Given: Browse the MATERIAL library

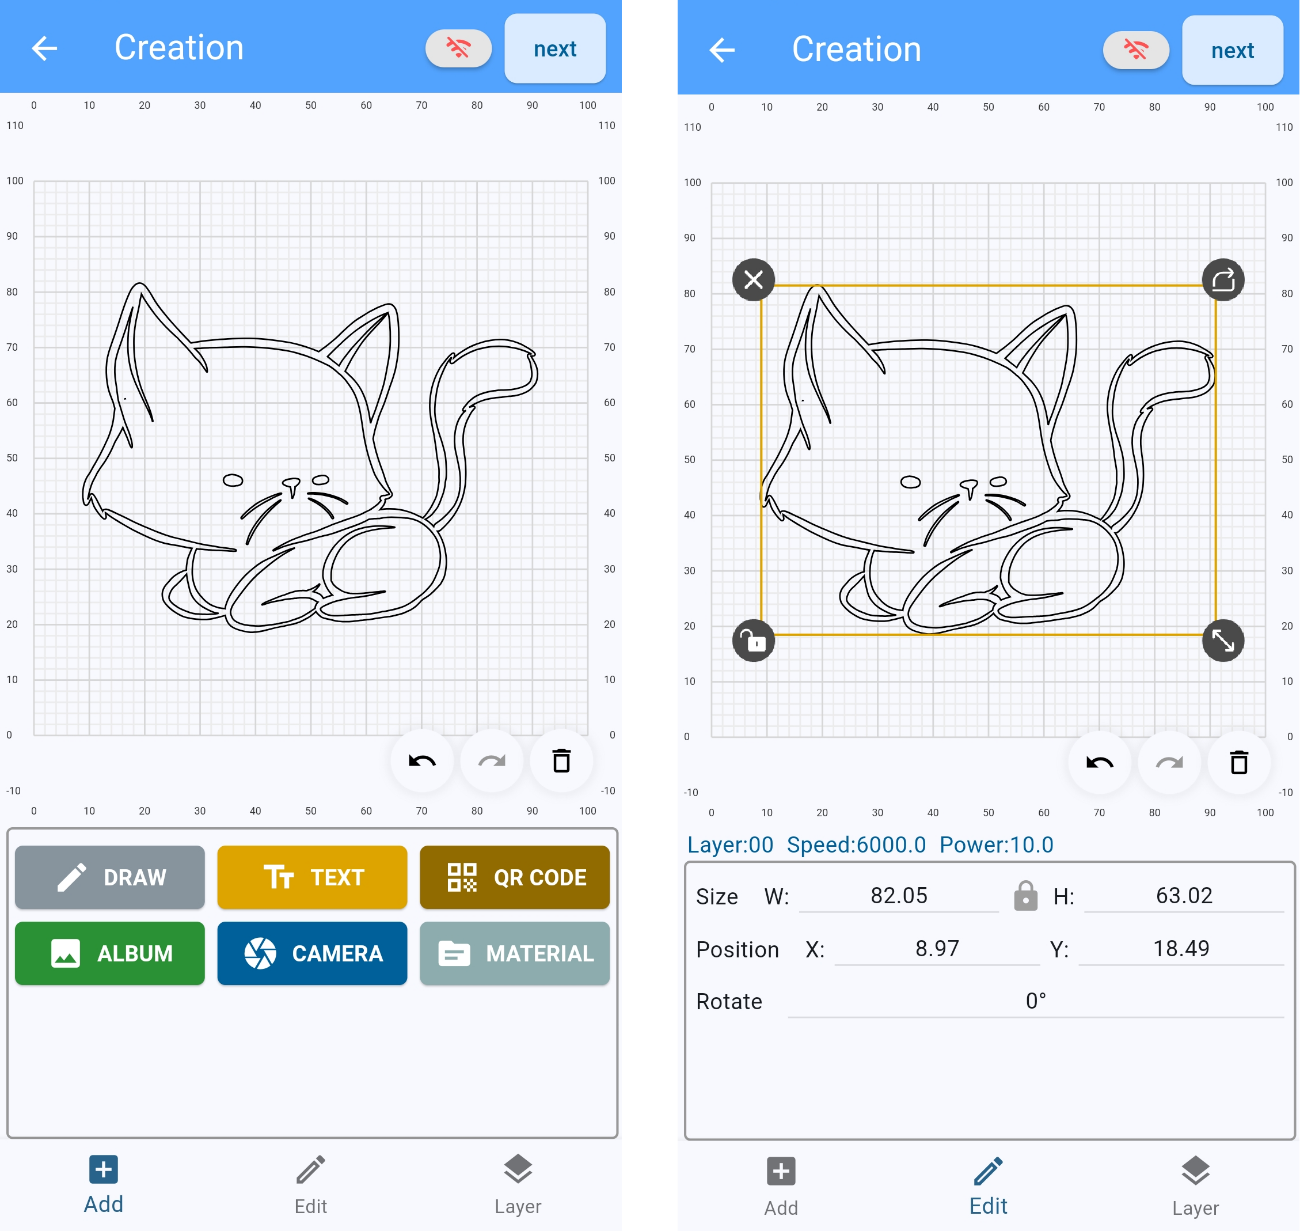Looking at the screenshot, I should [515, 953].
